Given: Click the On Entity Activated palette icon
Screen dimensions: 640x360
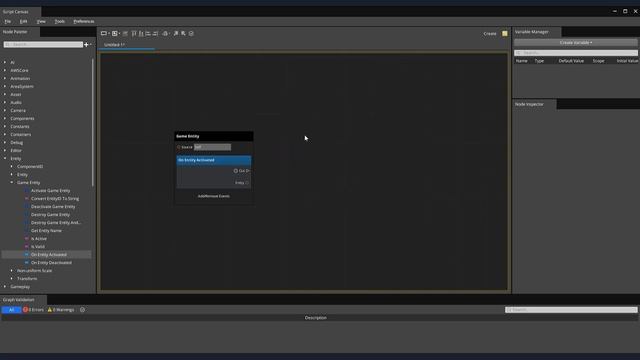Looking at the screenshot, I should tap(27, 255).
